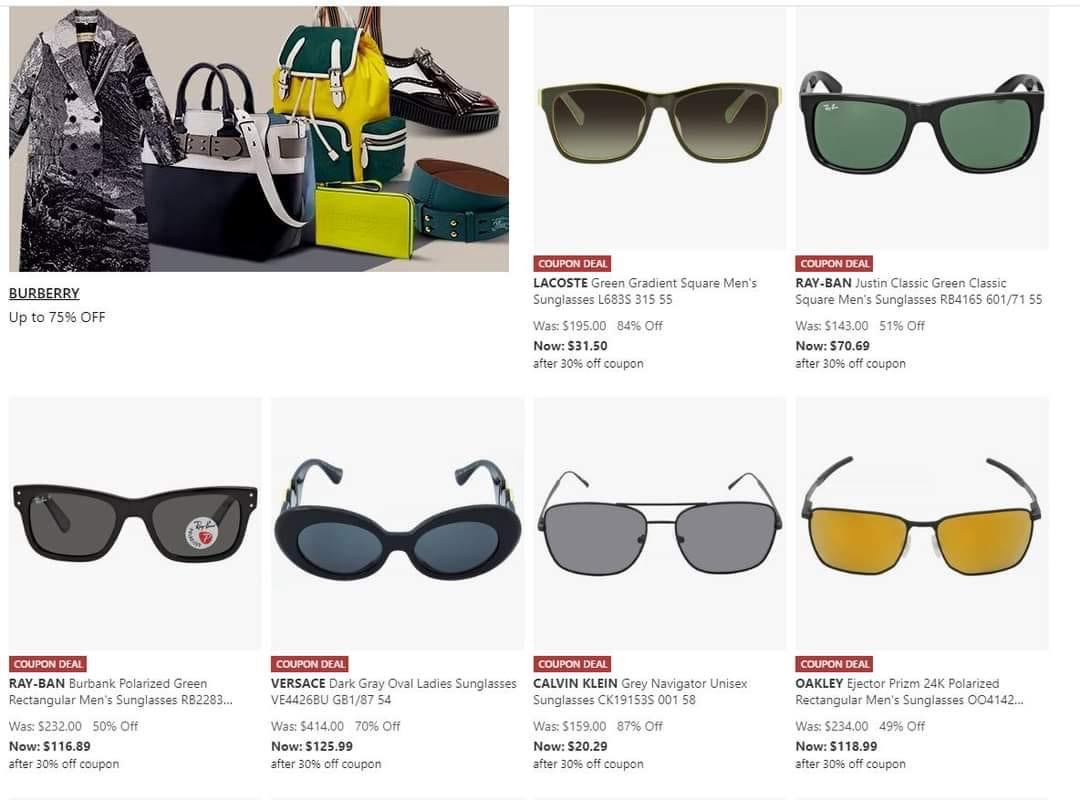Viewport: 1080px width, 800px height.
Task: Open the Lacoste green gradient sunglasses image
Action: 660,129
